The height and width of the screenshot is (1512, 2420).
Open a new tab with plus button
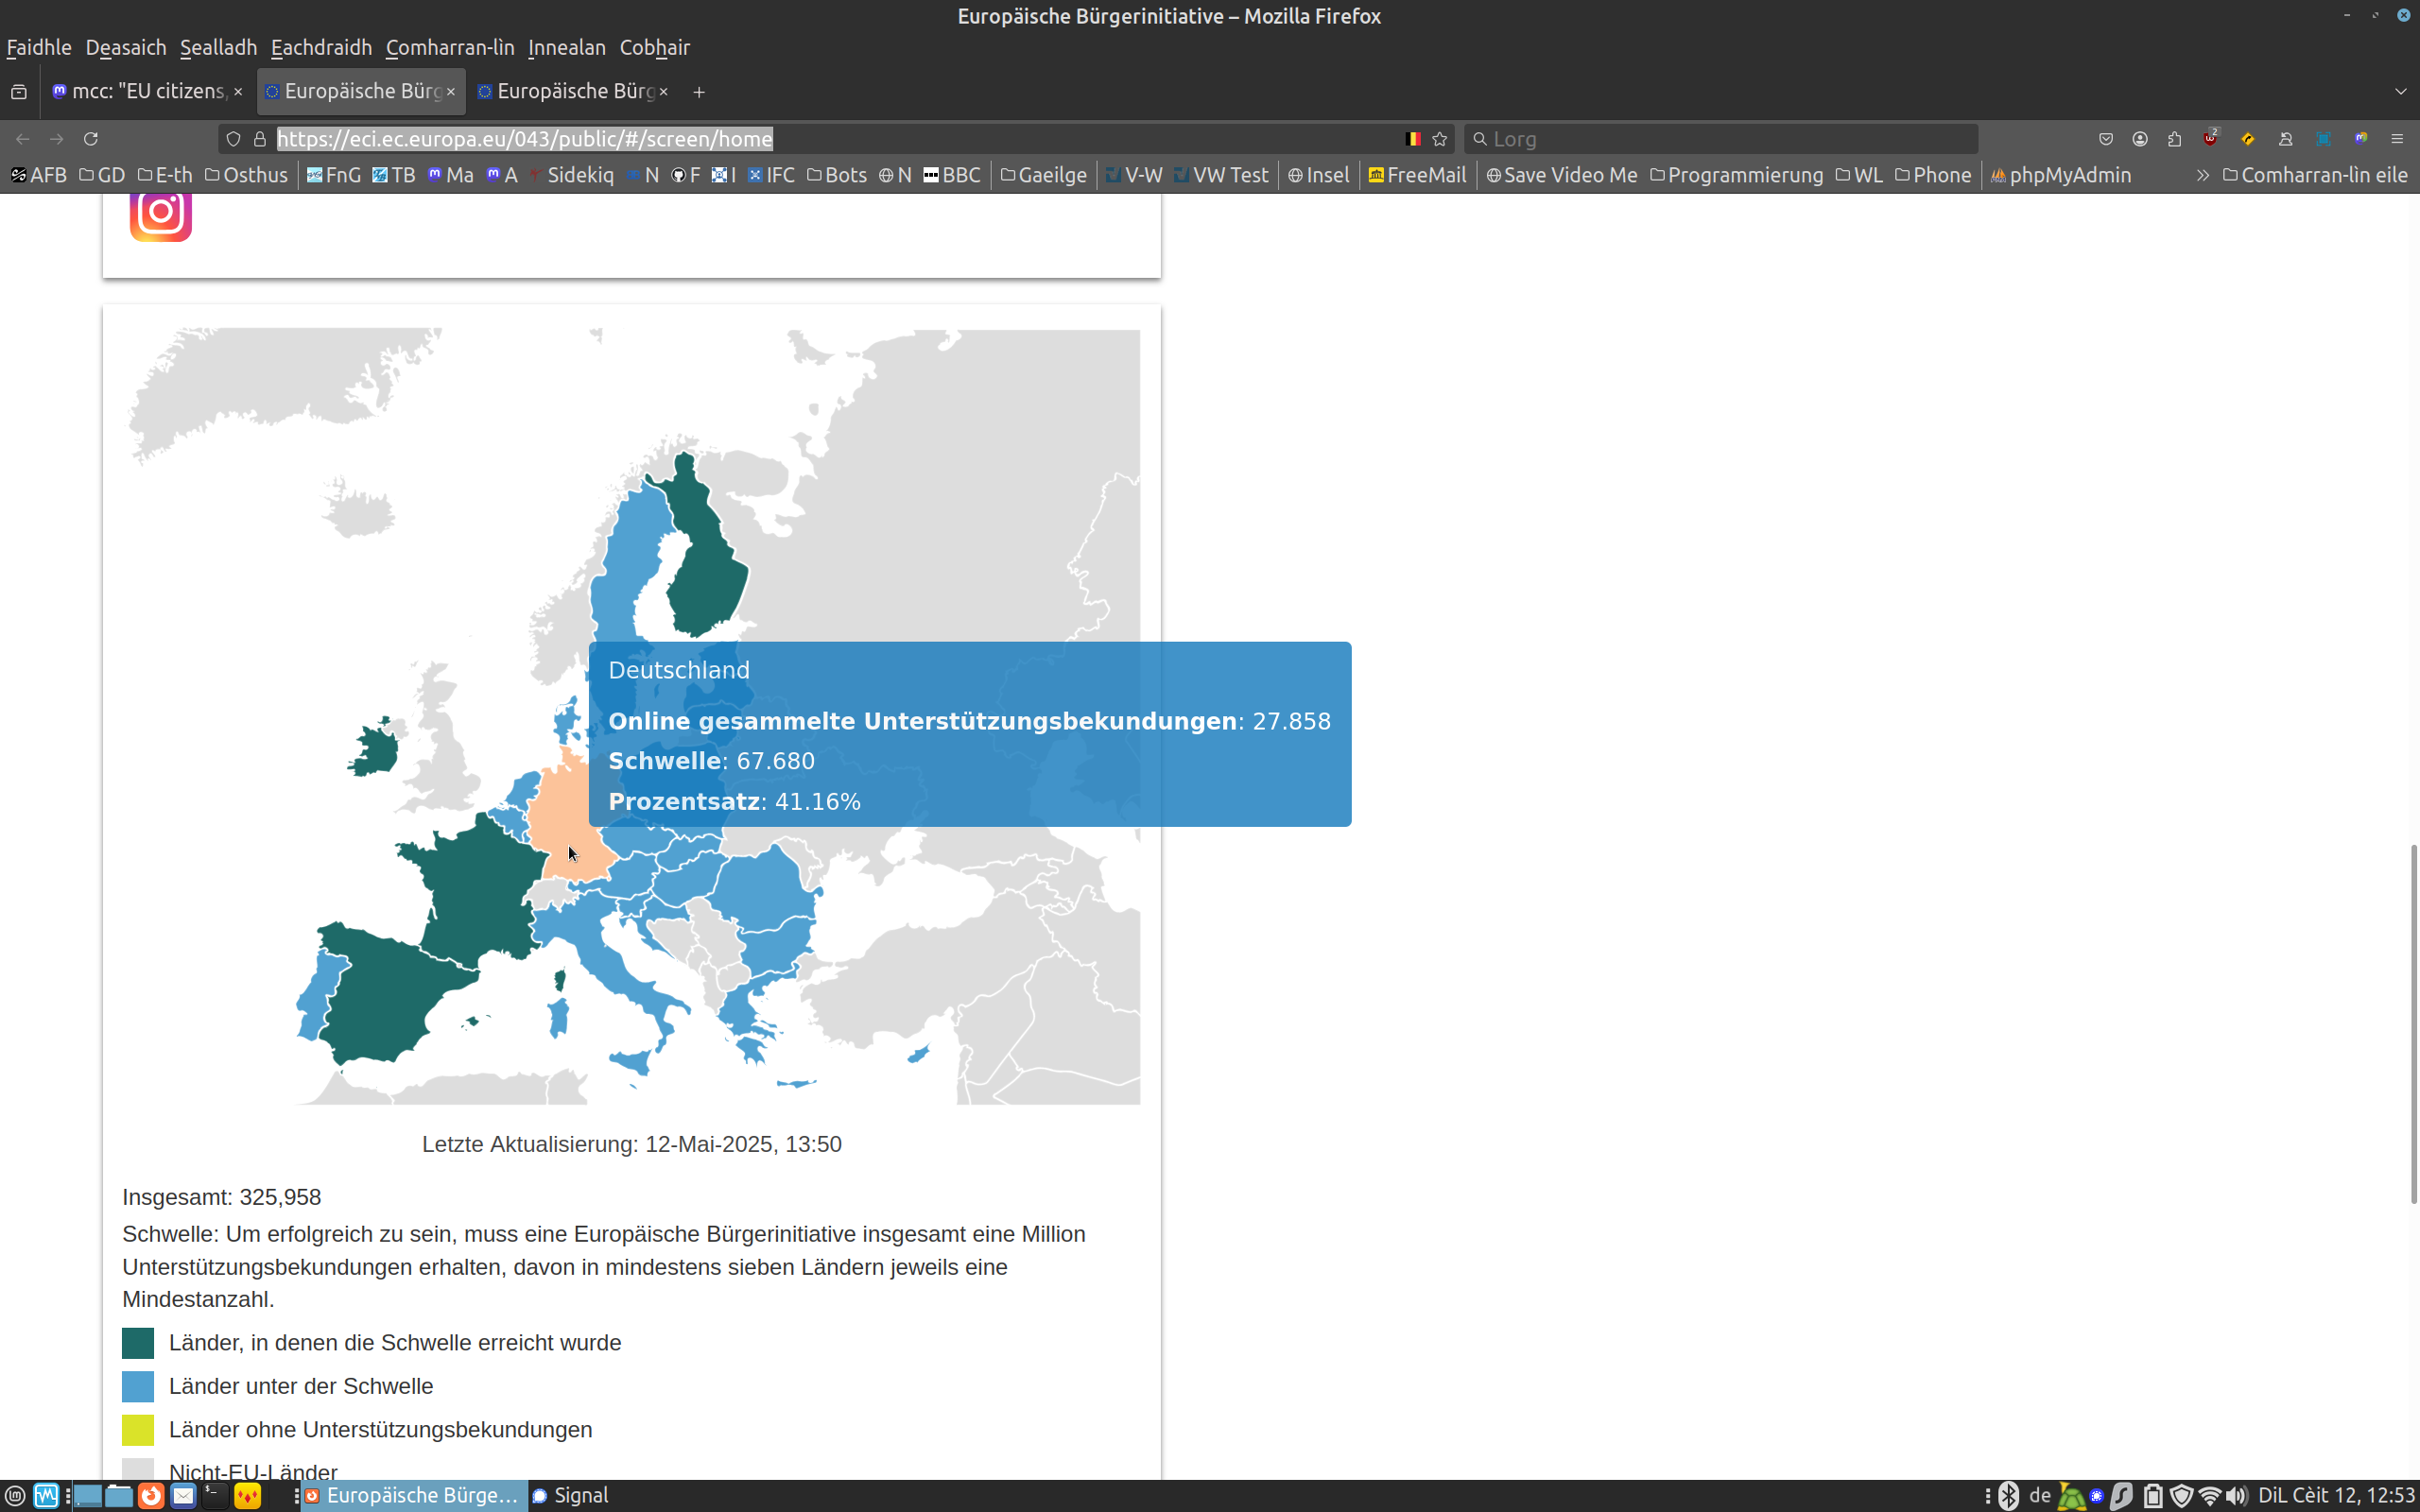coord(699,92)
